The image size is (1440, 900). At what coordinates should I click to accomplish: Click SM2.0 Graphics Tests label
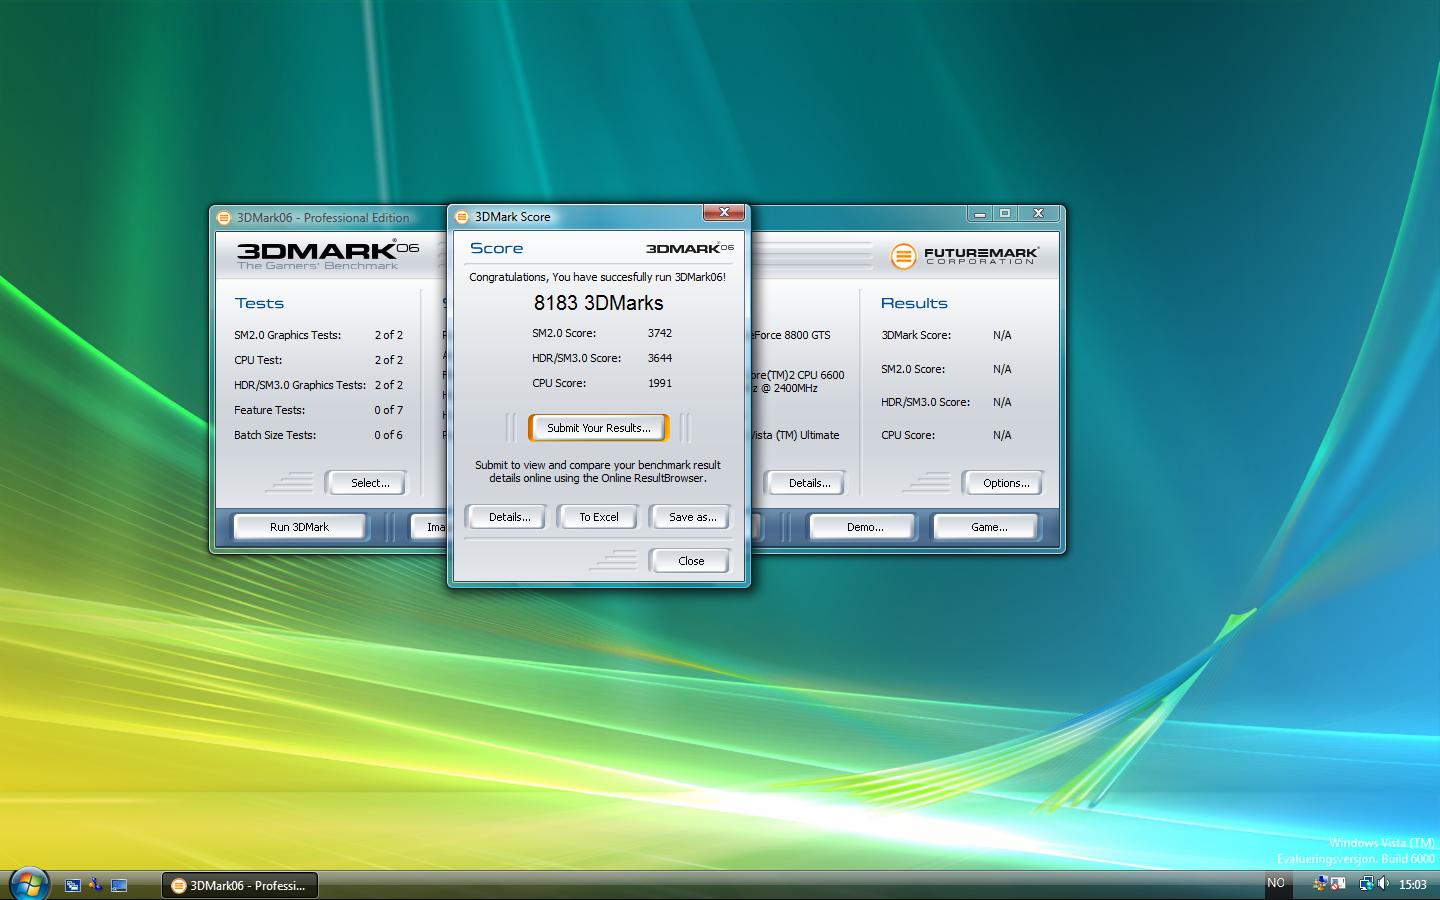288,335
